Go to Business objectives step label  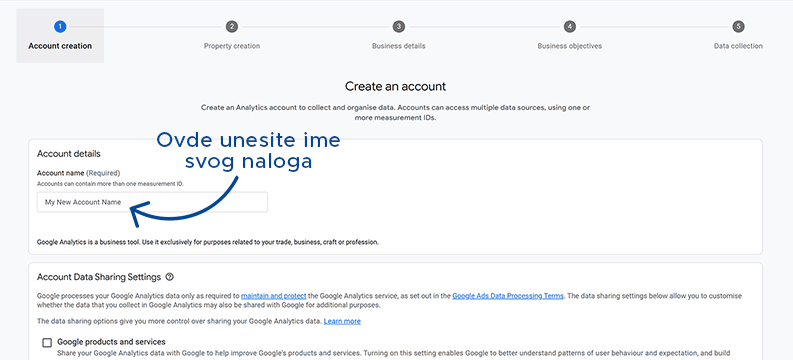(569, 46)
